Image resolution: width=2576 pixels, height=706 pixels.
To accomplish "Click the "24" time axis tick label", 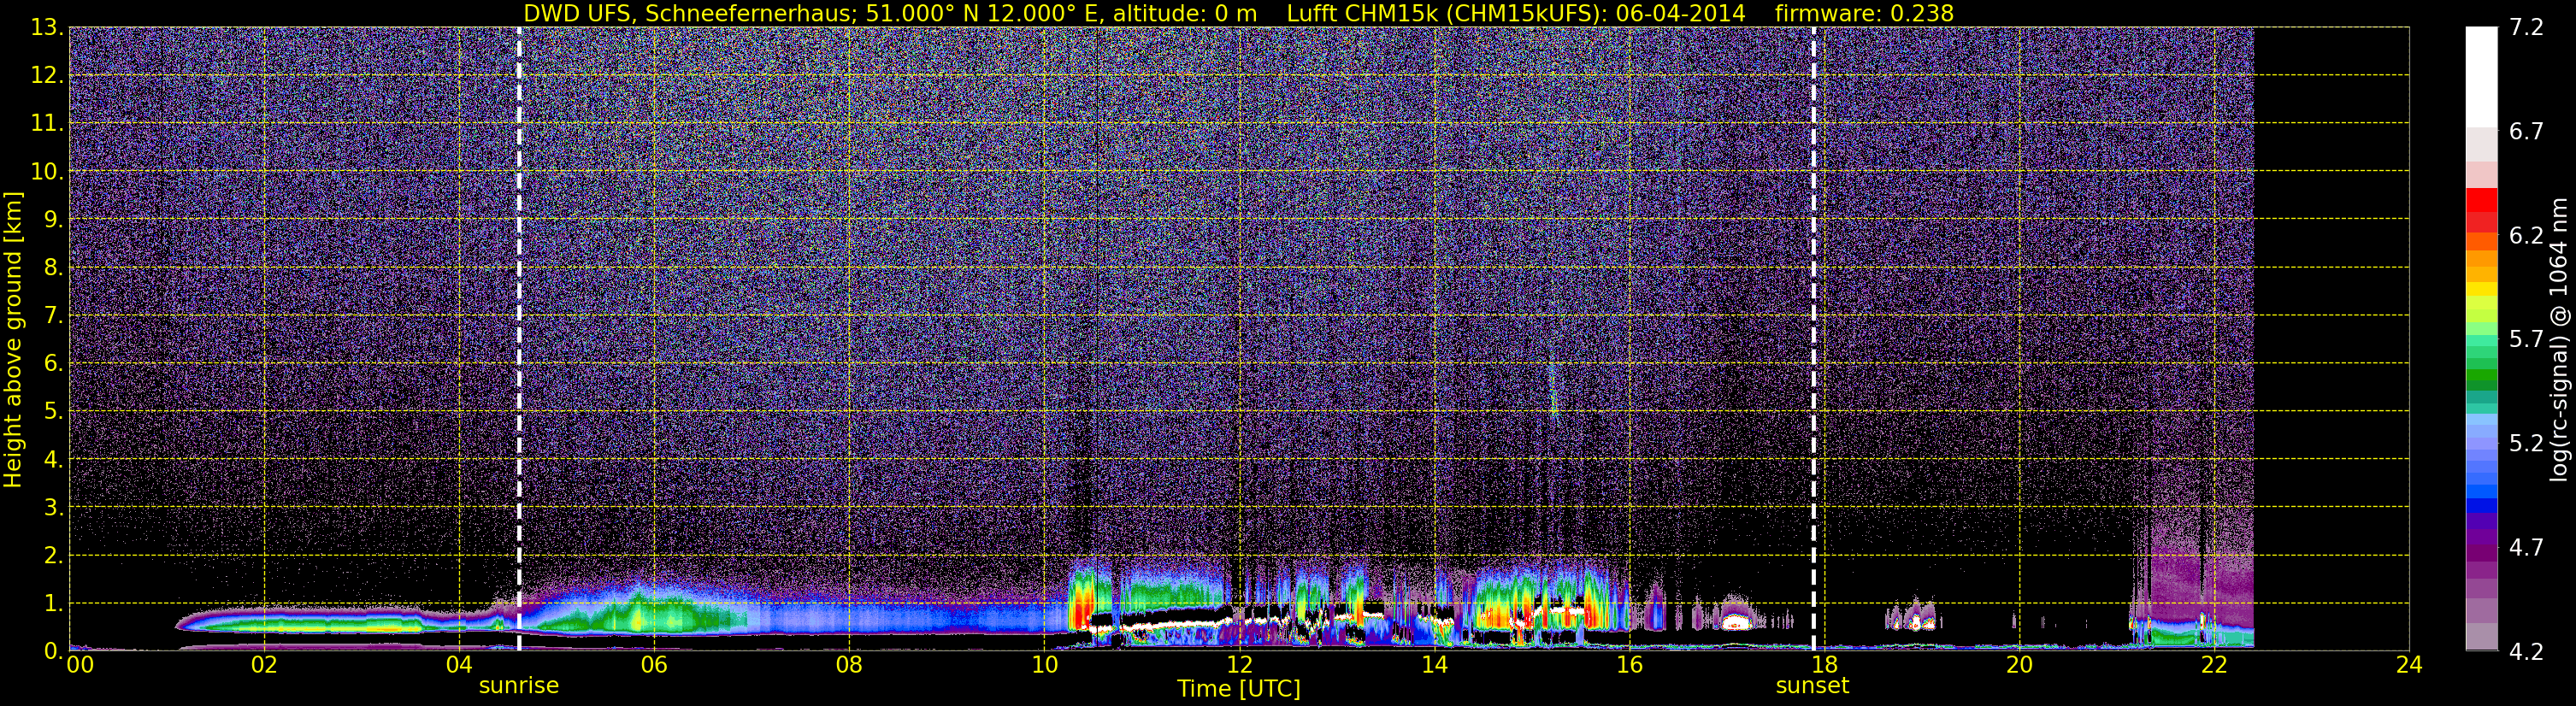I will point(2409,665).
